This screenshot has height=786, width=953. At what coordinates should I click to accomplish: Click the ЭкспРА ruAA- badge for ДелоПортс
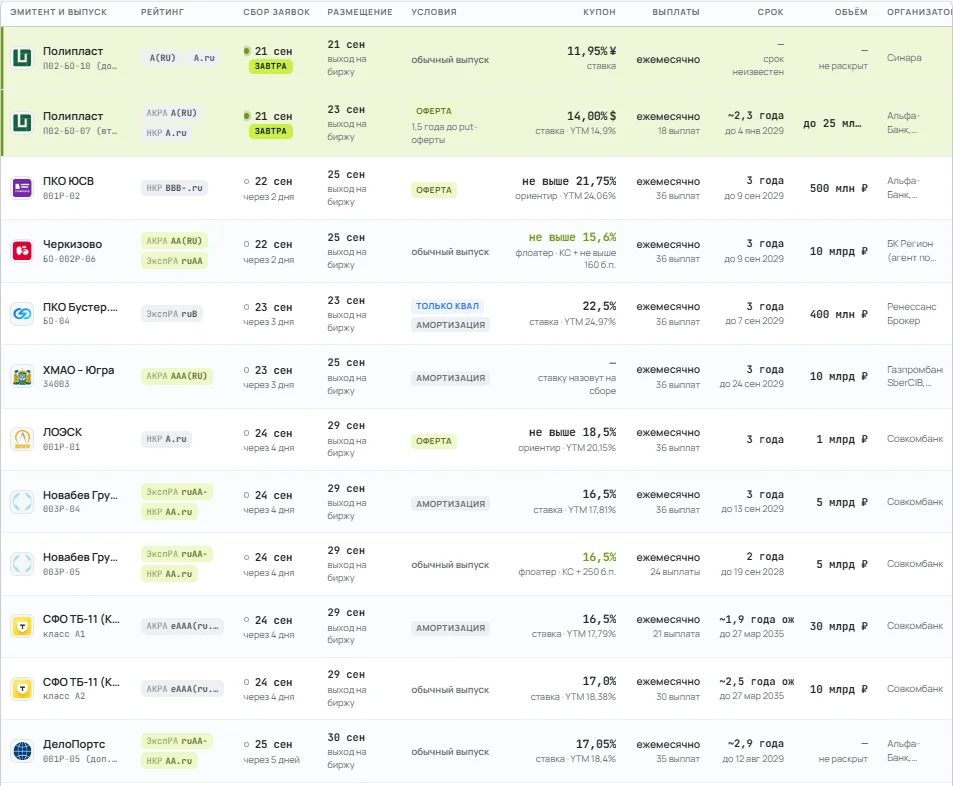pos(177,741)
